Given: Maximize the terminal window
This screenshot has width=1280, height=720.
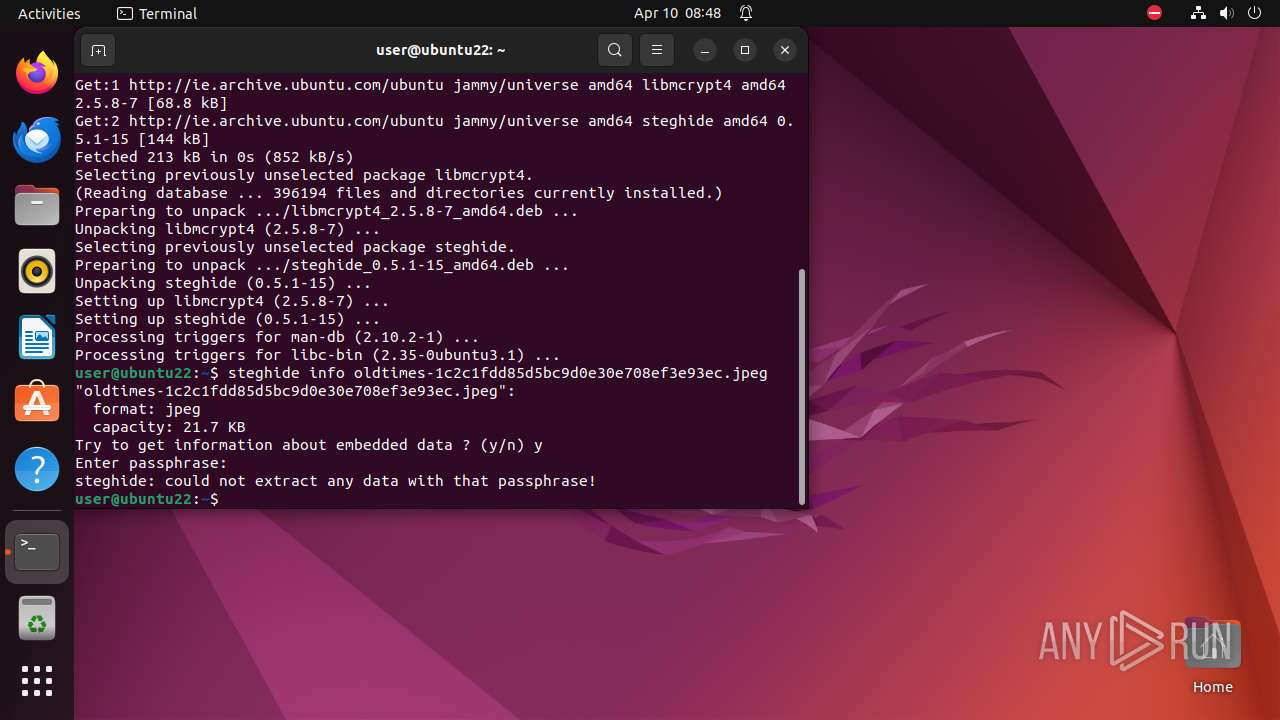Looking at the screenshot, I should (x=745, y=50).
